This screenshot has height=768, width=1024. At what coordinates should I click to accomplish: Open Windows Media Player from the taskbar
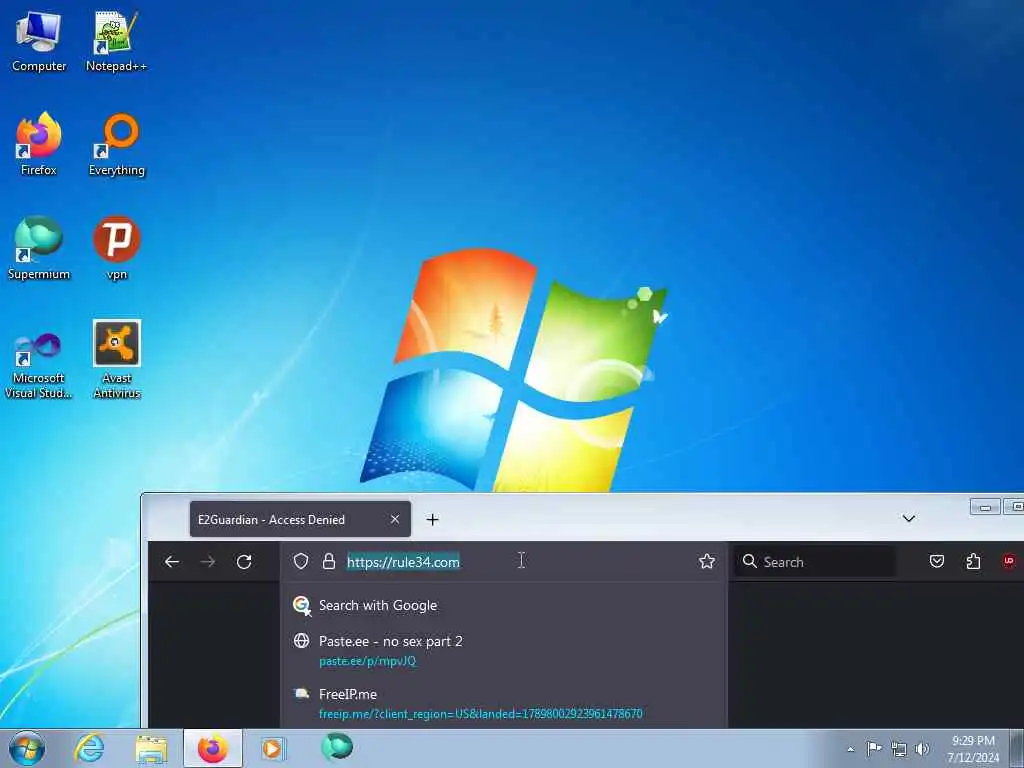click(272, 748)
